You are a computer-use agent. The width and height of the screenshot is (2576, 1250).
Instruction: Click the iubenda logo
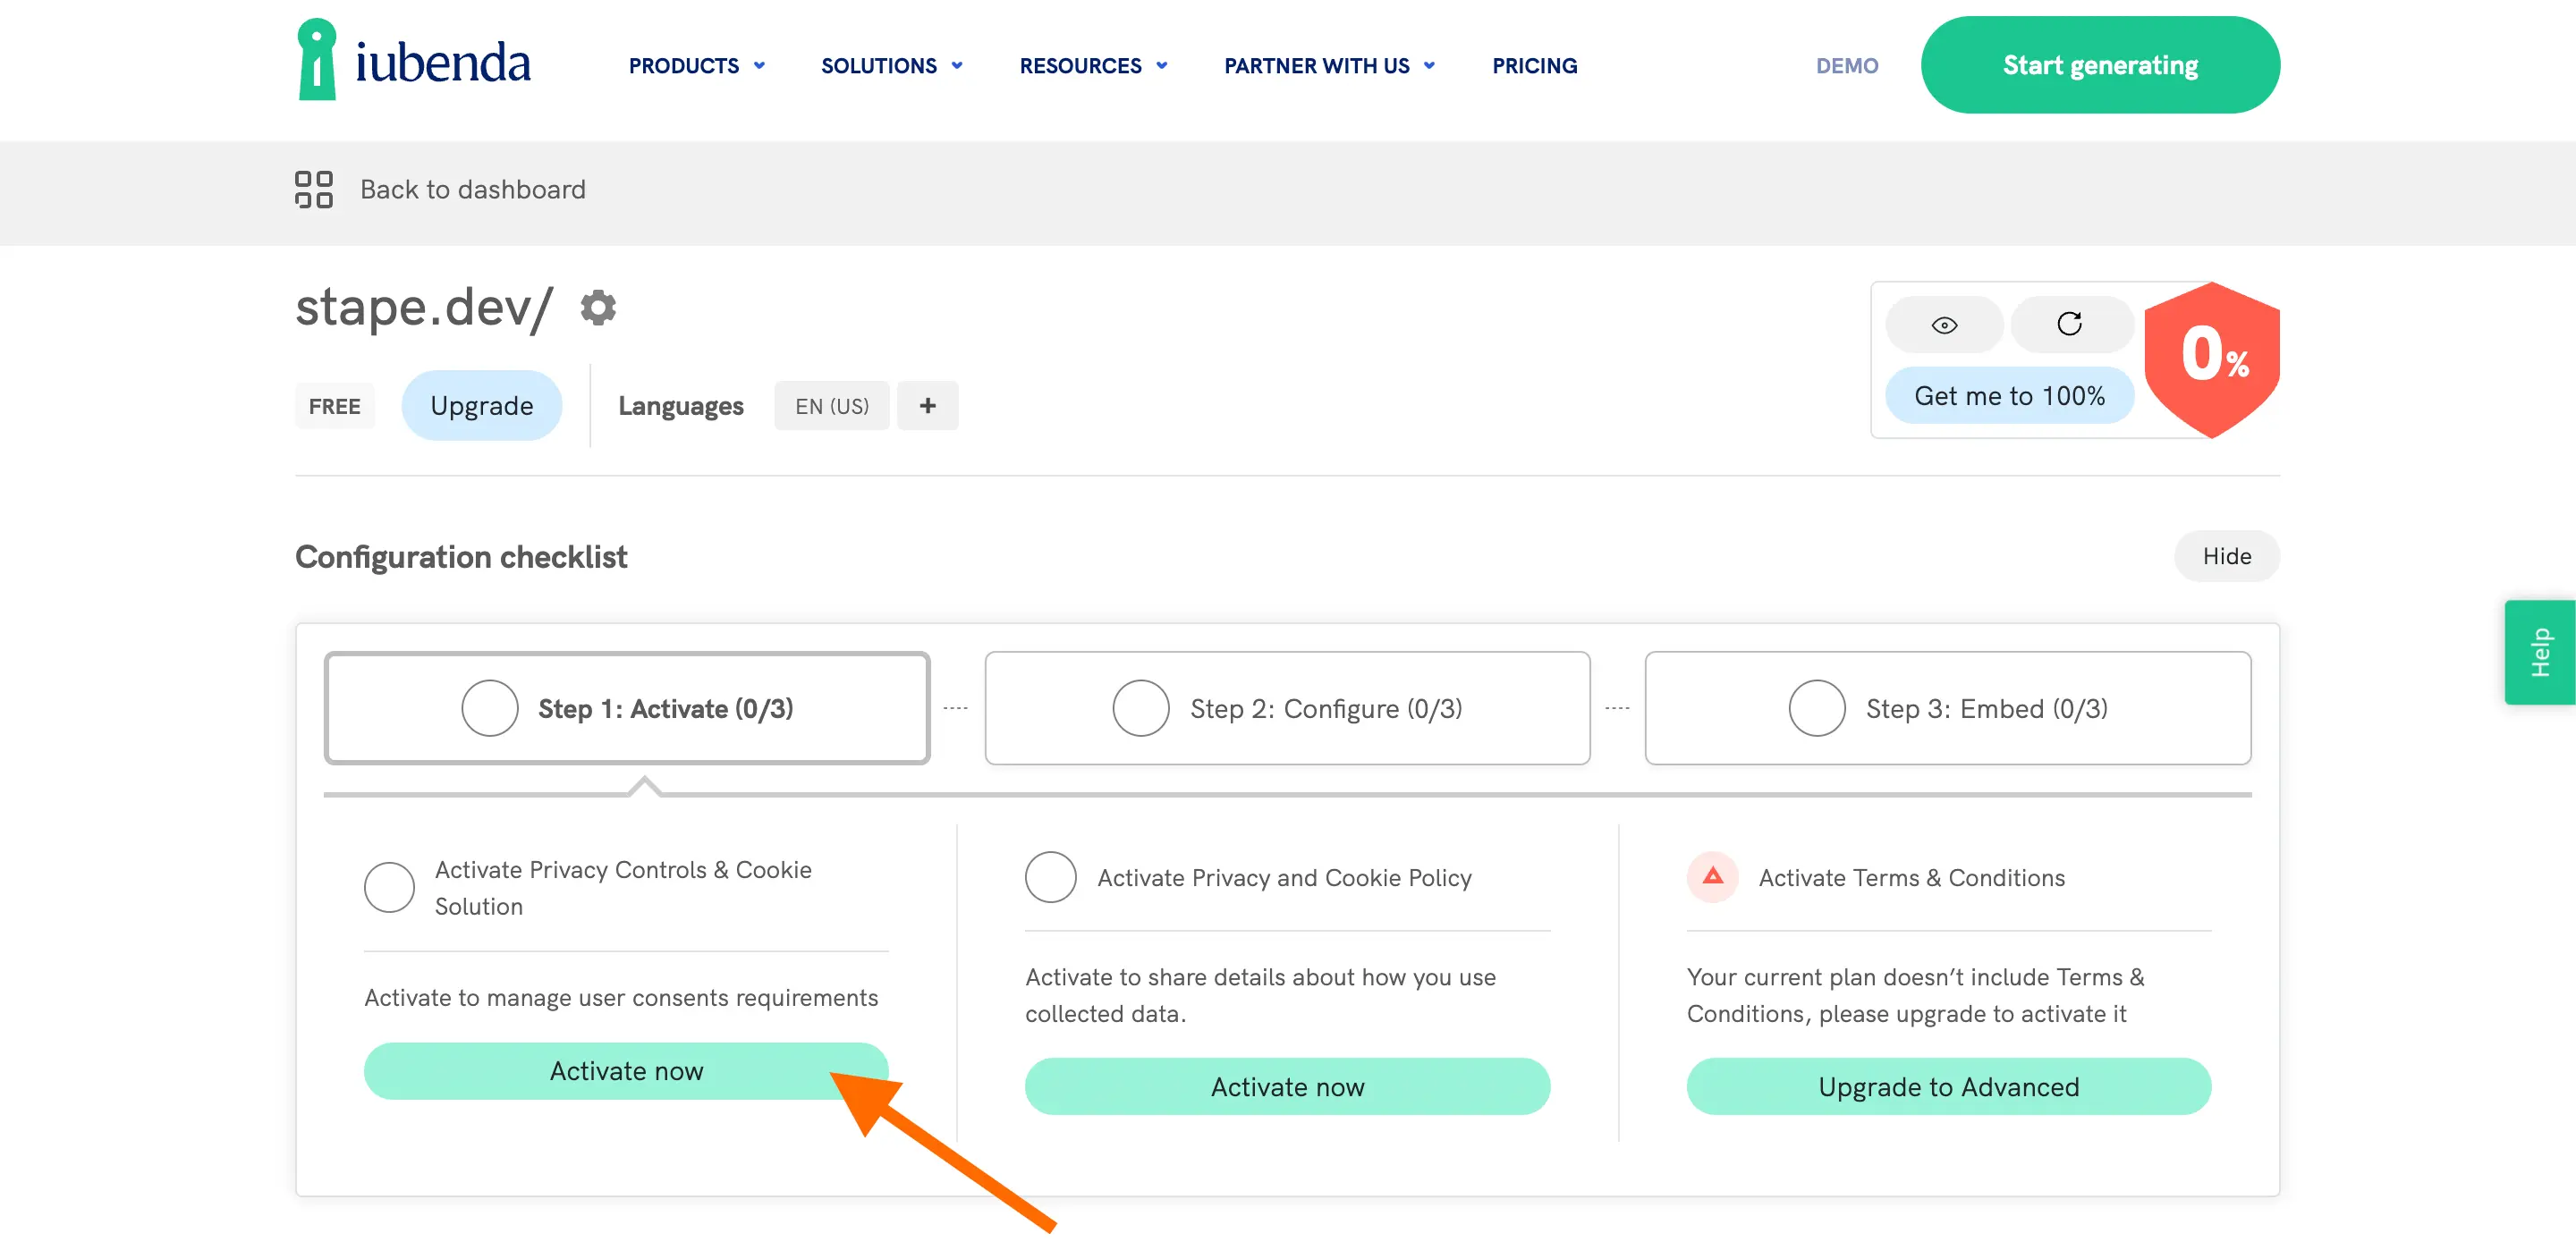(x=414, y=60)
